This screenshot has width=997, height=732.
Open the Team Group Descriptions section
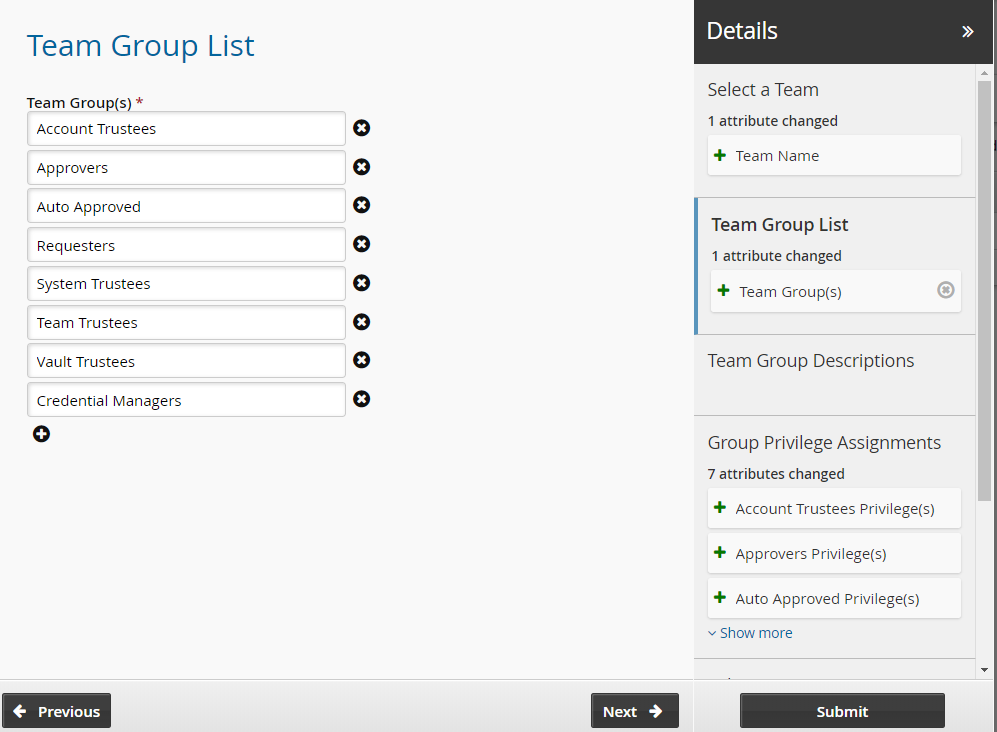[810, 361]
